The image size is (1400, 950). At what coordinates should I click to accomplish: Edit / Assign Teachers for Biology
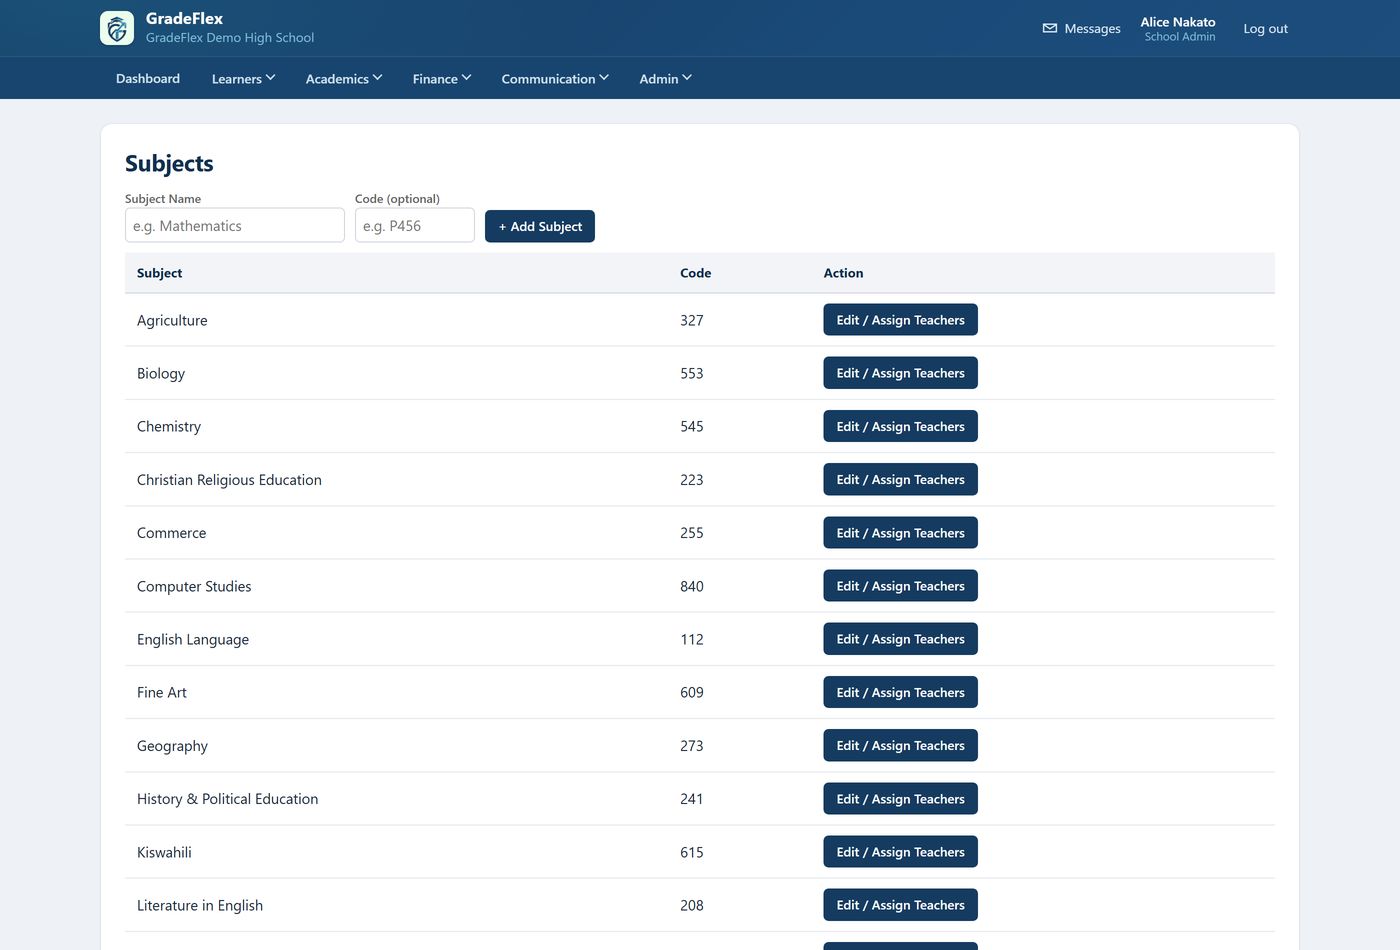[900, 373]
